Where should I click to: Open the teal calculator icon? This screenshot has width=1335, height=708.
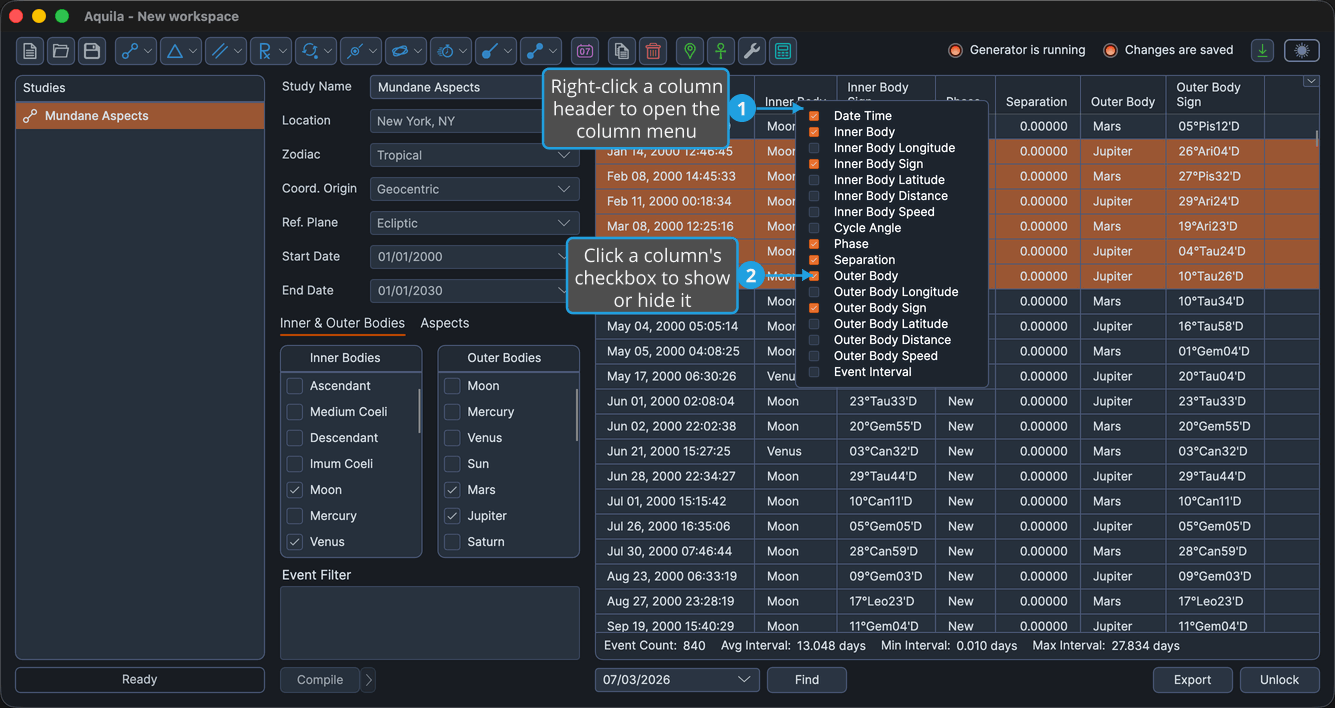click(782, 50)
